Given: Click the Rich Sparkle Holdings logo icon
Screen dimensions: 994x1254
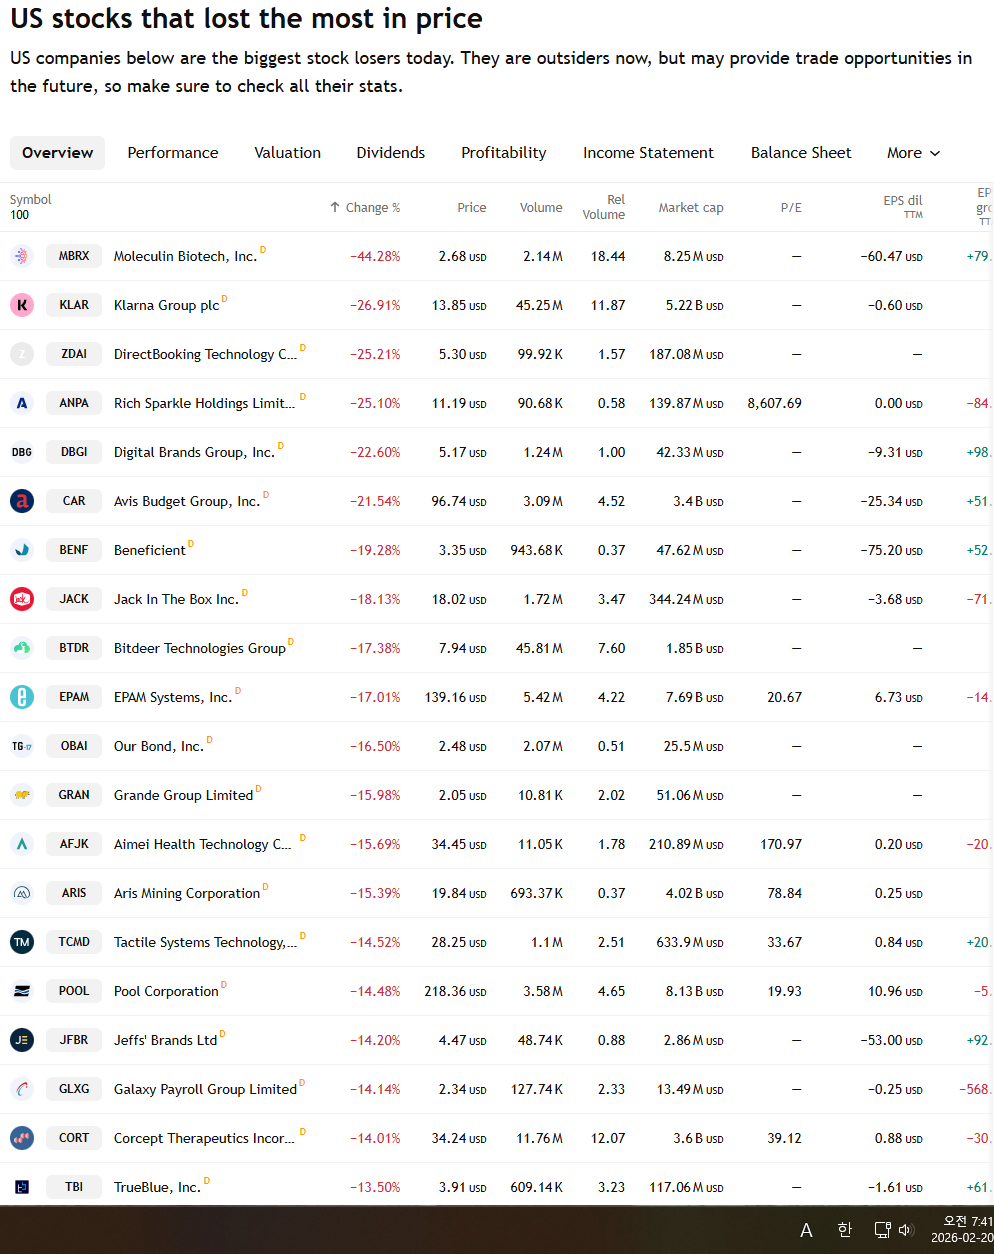Looking at the screenshot, I should click(x=22, y=403).
